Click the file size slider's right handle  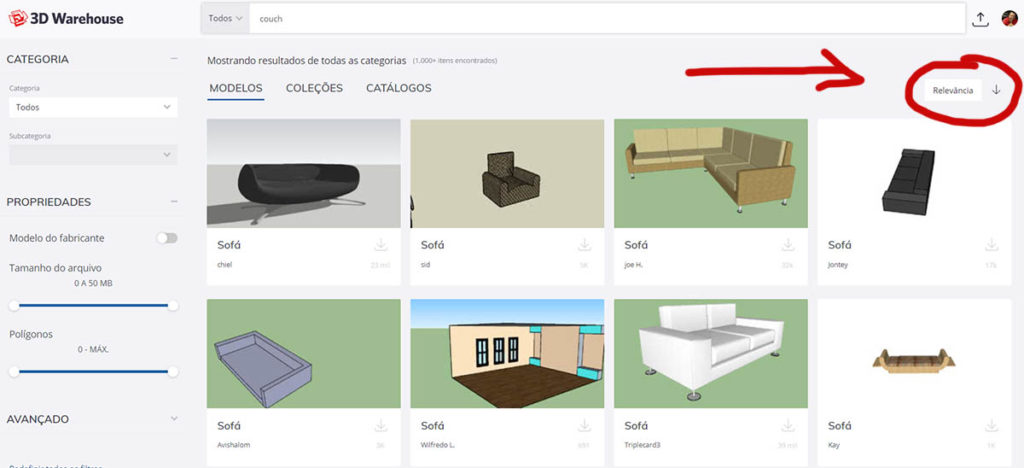pos(173,305)
